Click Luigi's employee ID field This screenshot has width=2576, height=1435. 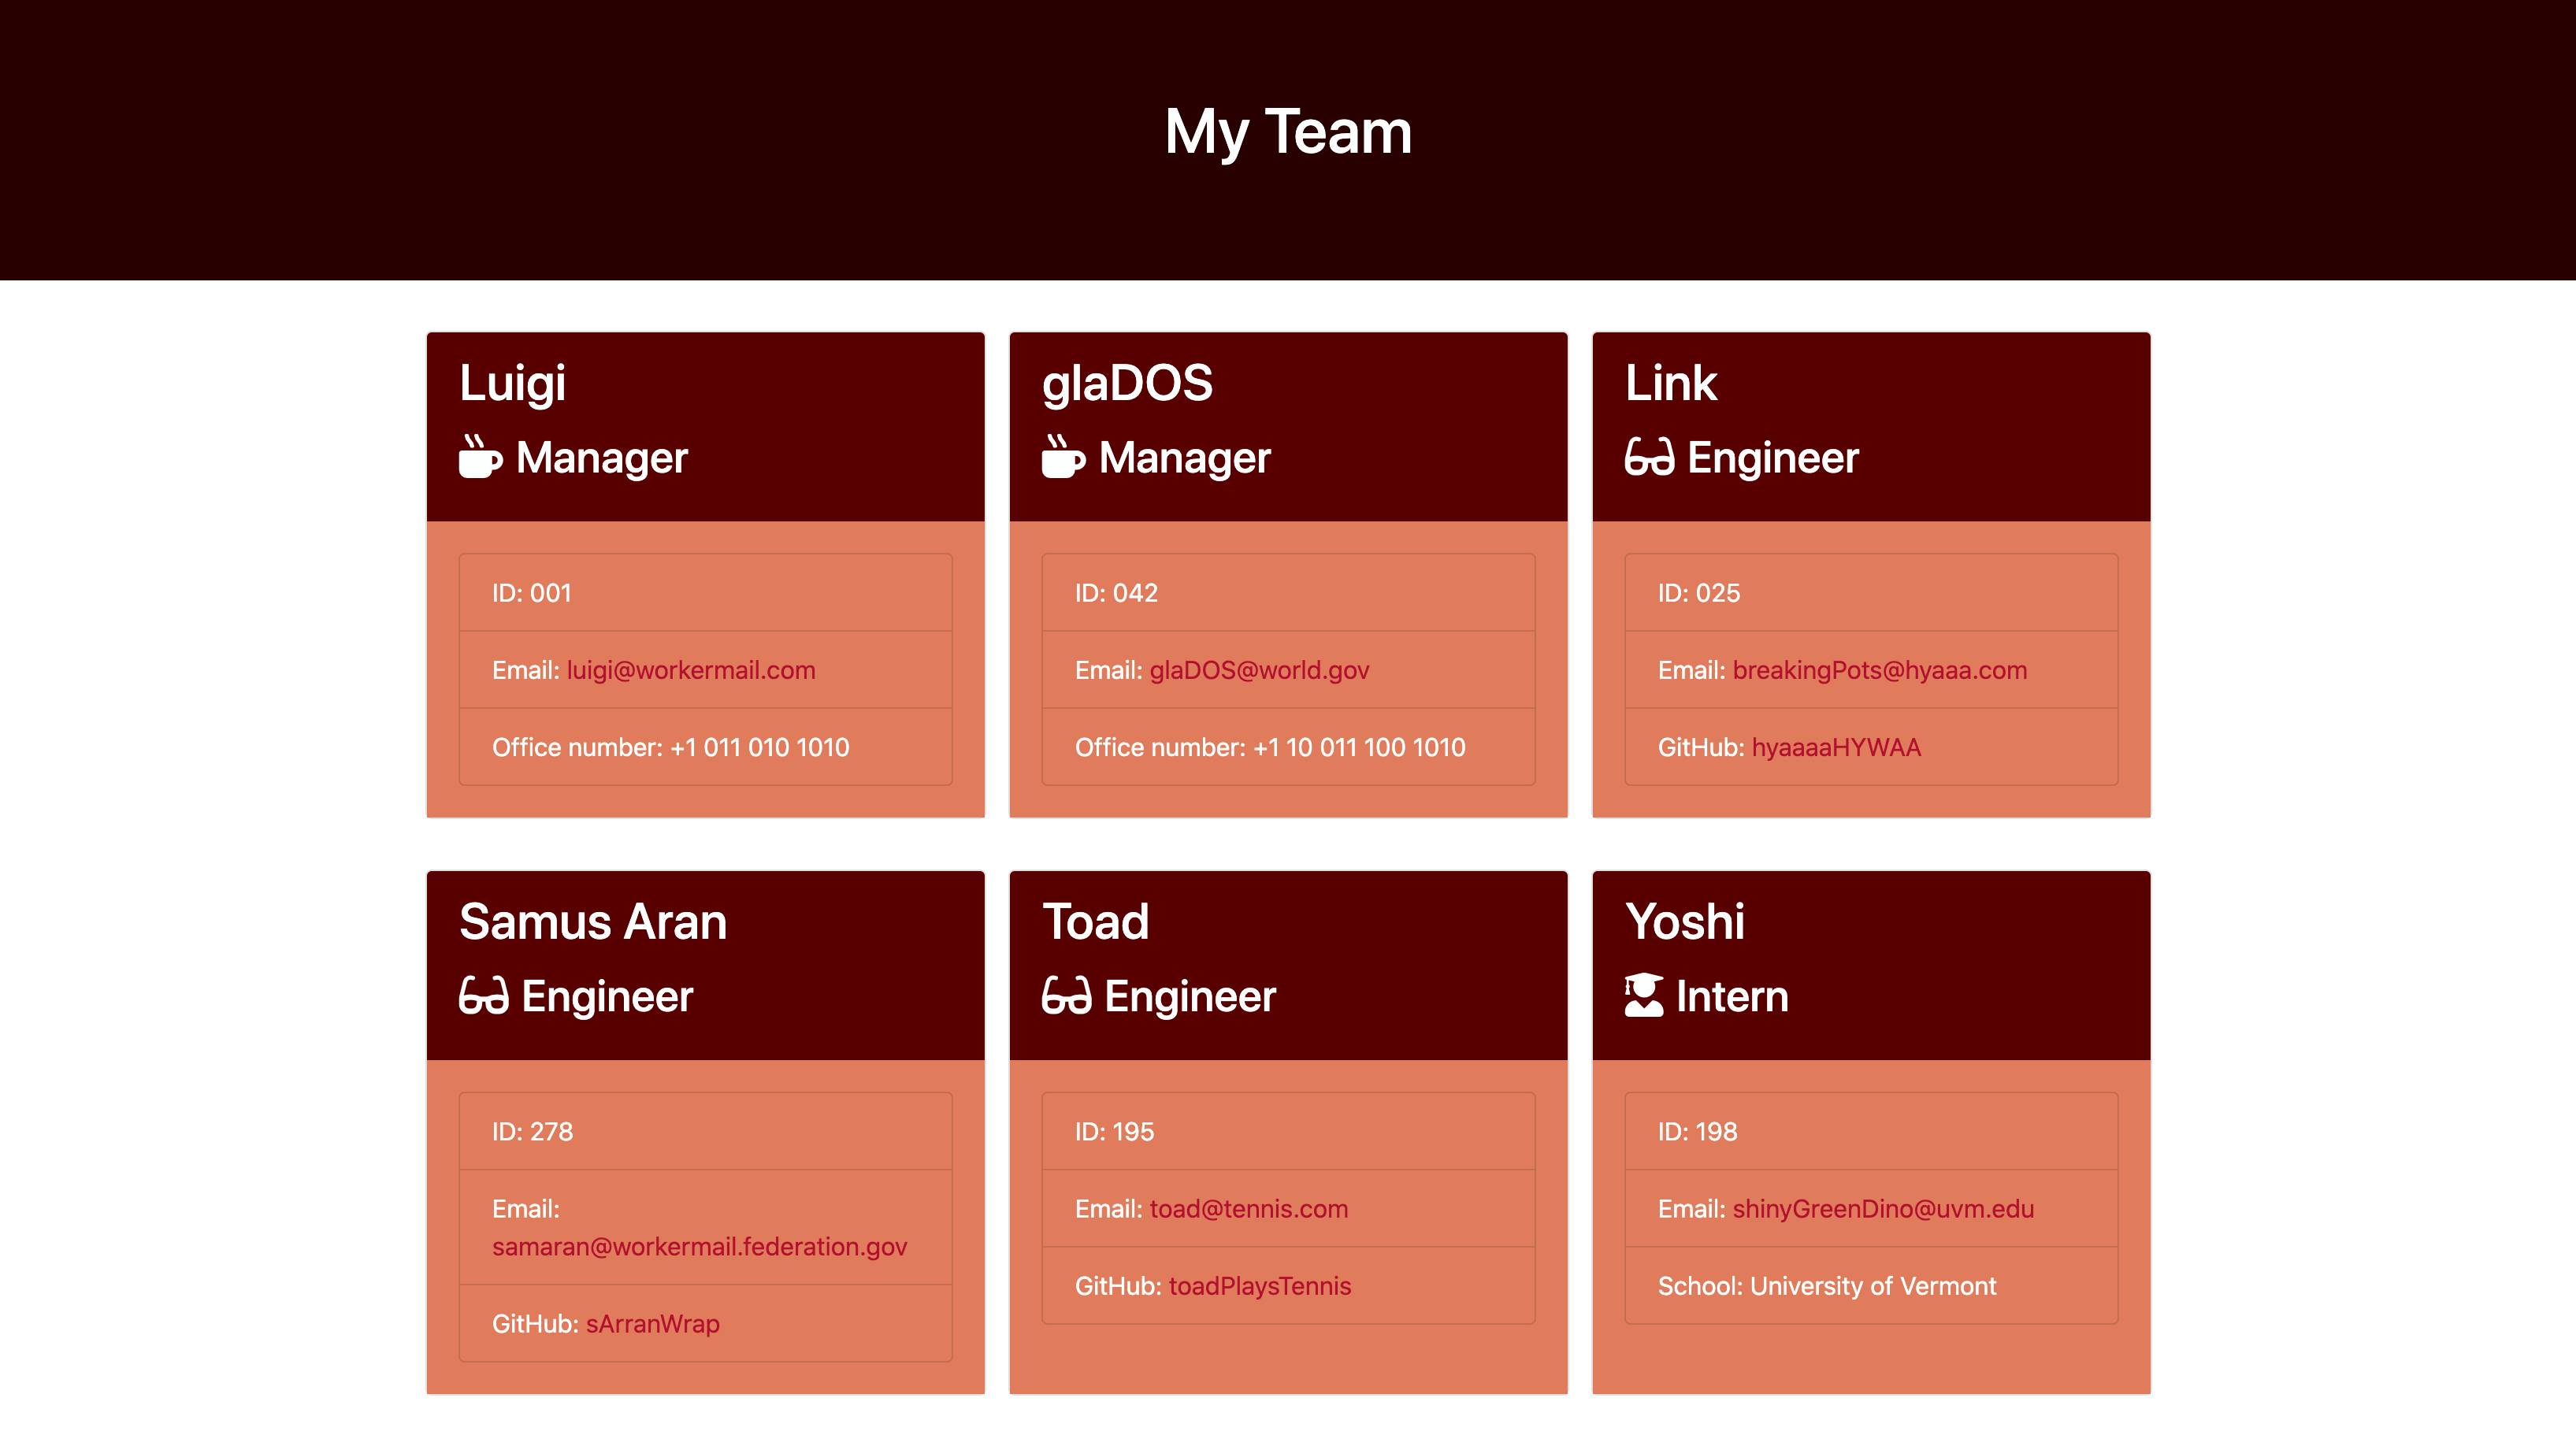[705, 592]
